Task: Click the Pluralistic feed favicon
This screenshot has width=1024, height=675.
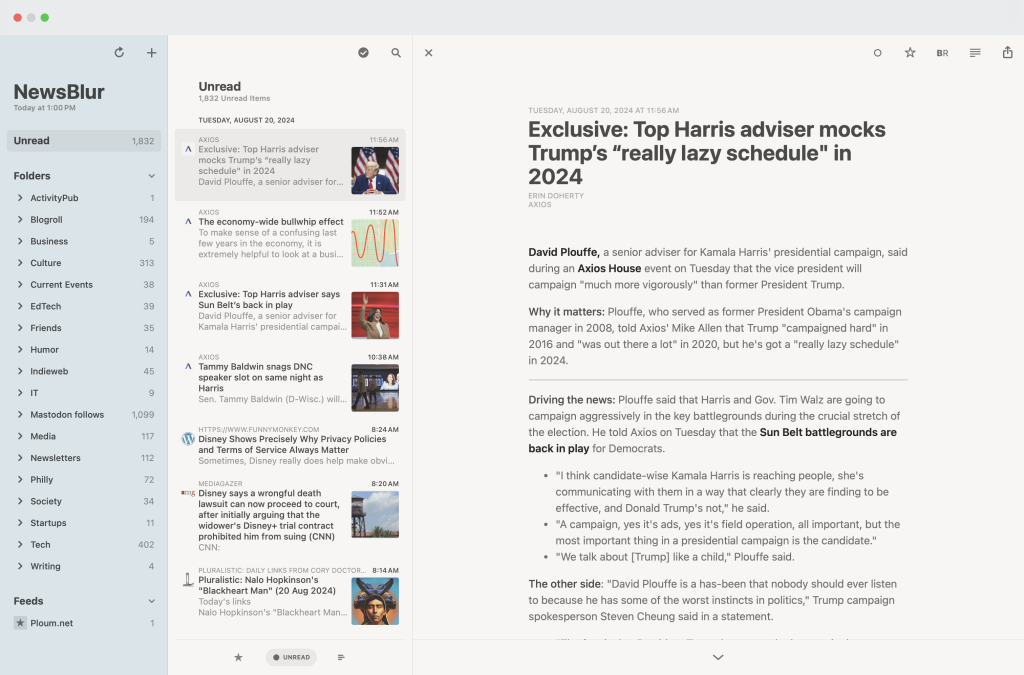Action: point(188,579)
